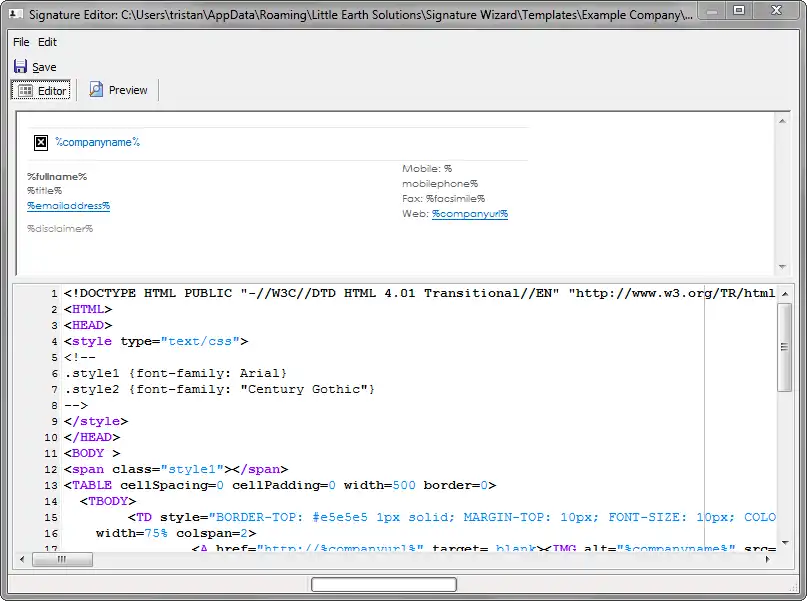Click the %emailaddress% link
This screenshot has width=807, height=601.
[68, 206]
